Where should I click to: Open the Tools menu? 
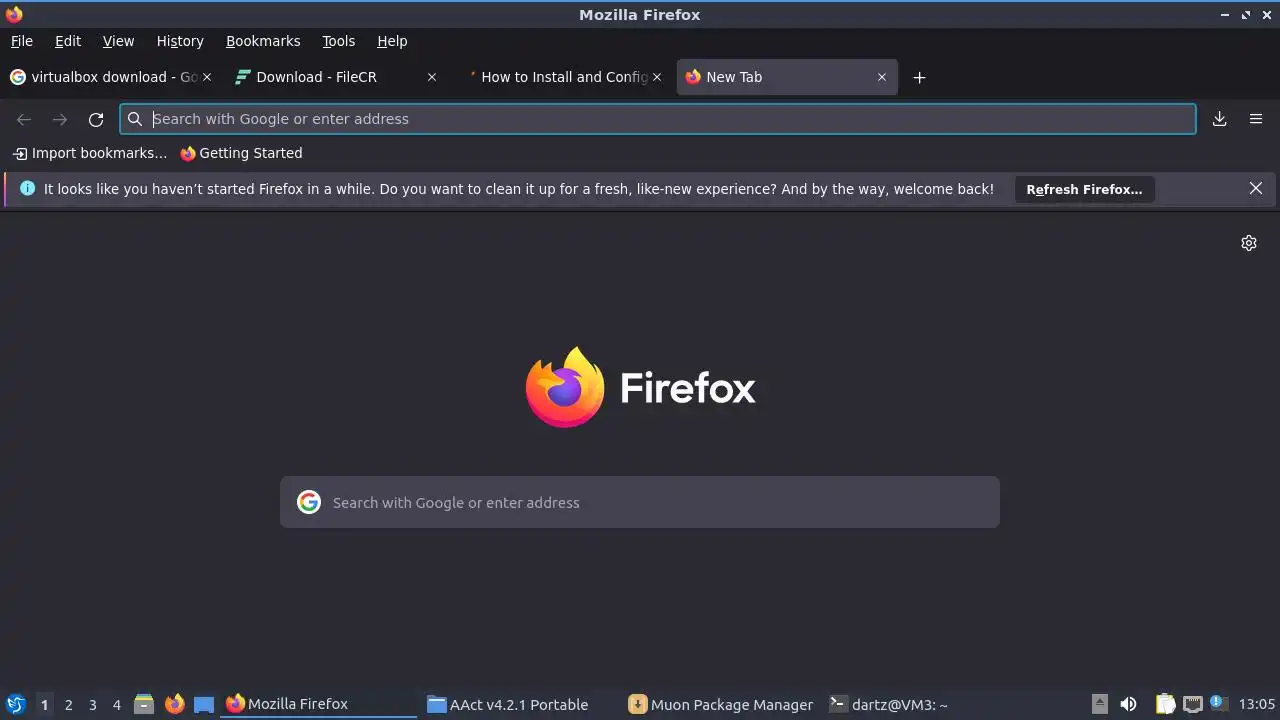coord(338,41)
